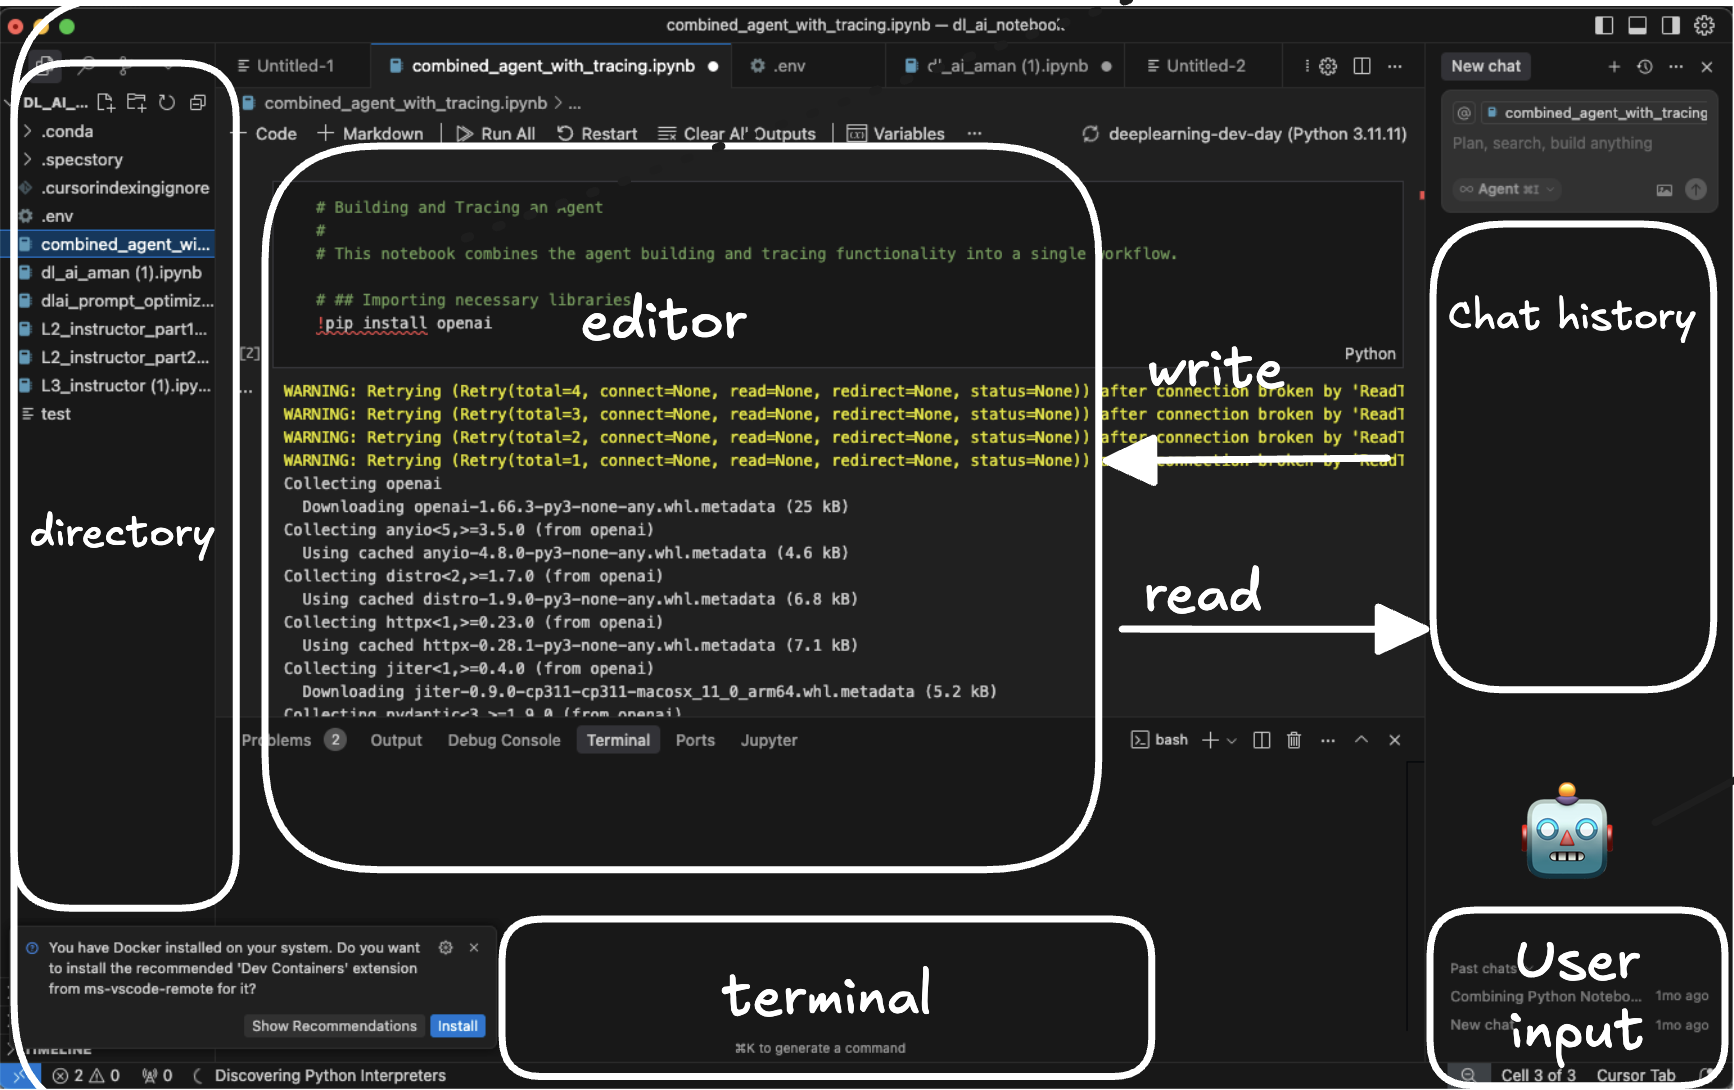Install the recommended Dev Containers extension
1734x1090 pixels.
tap(457, 1025)
